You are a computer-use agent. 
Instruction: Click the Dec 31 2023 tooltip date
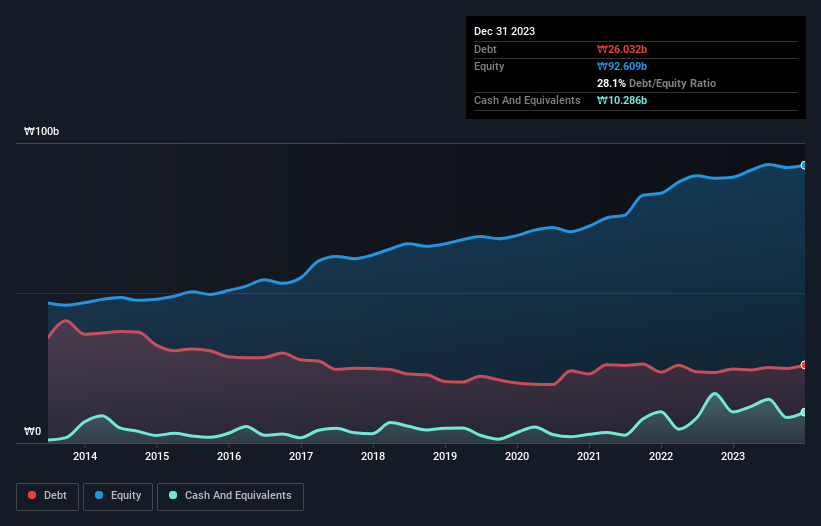click(504, 31)
